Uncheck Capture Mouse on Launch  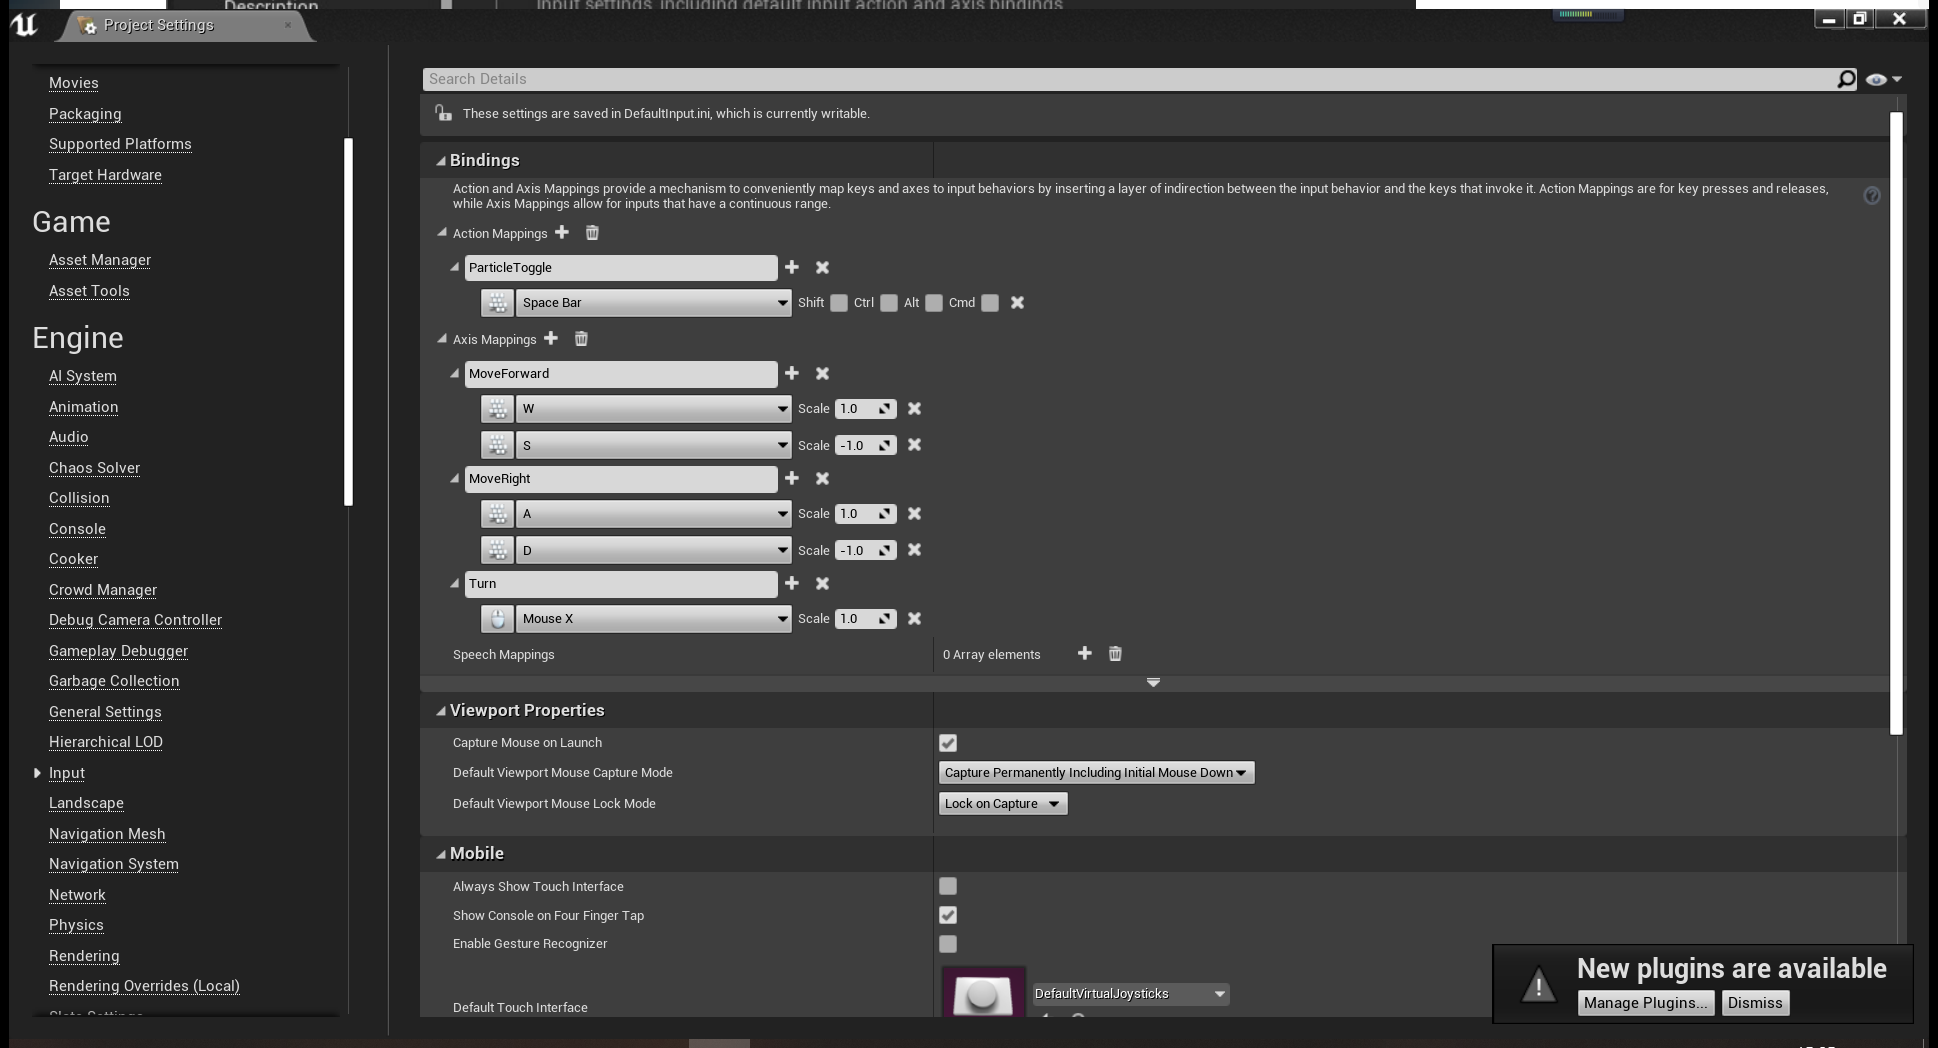point(948,743)
